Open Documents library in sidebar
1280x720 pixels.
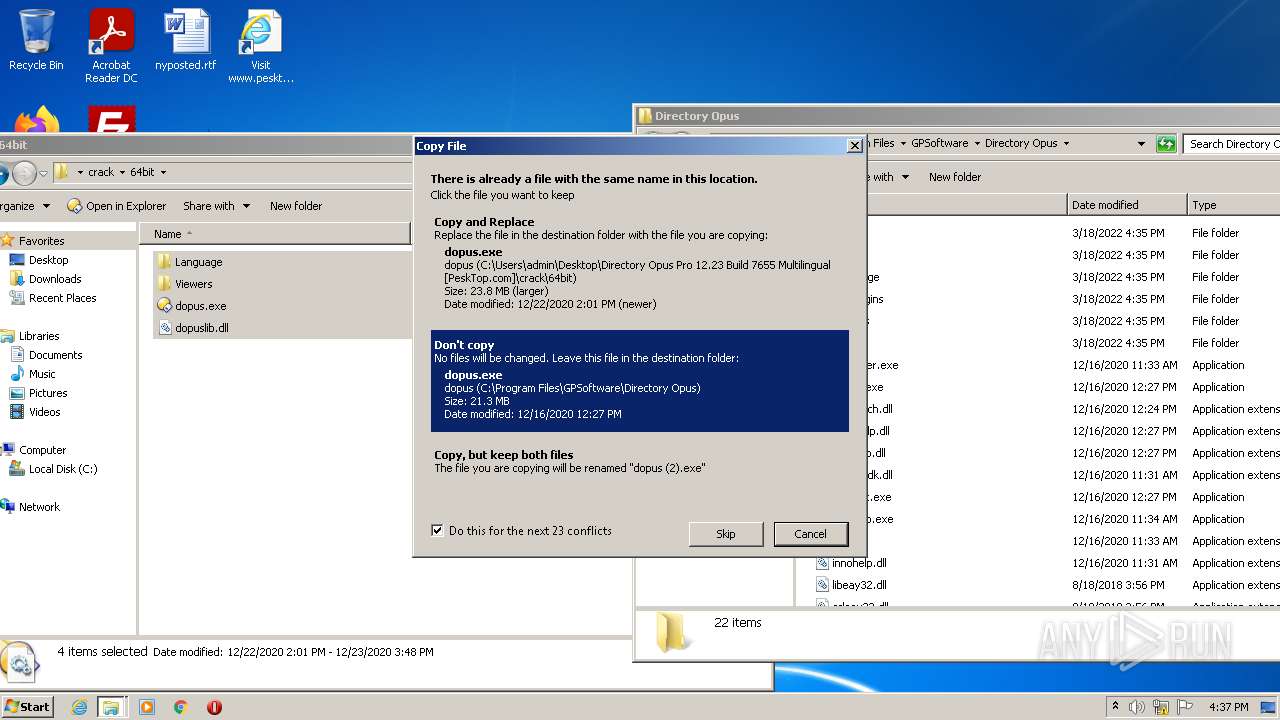(55, 355)
